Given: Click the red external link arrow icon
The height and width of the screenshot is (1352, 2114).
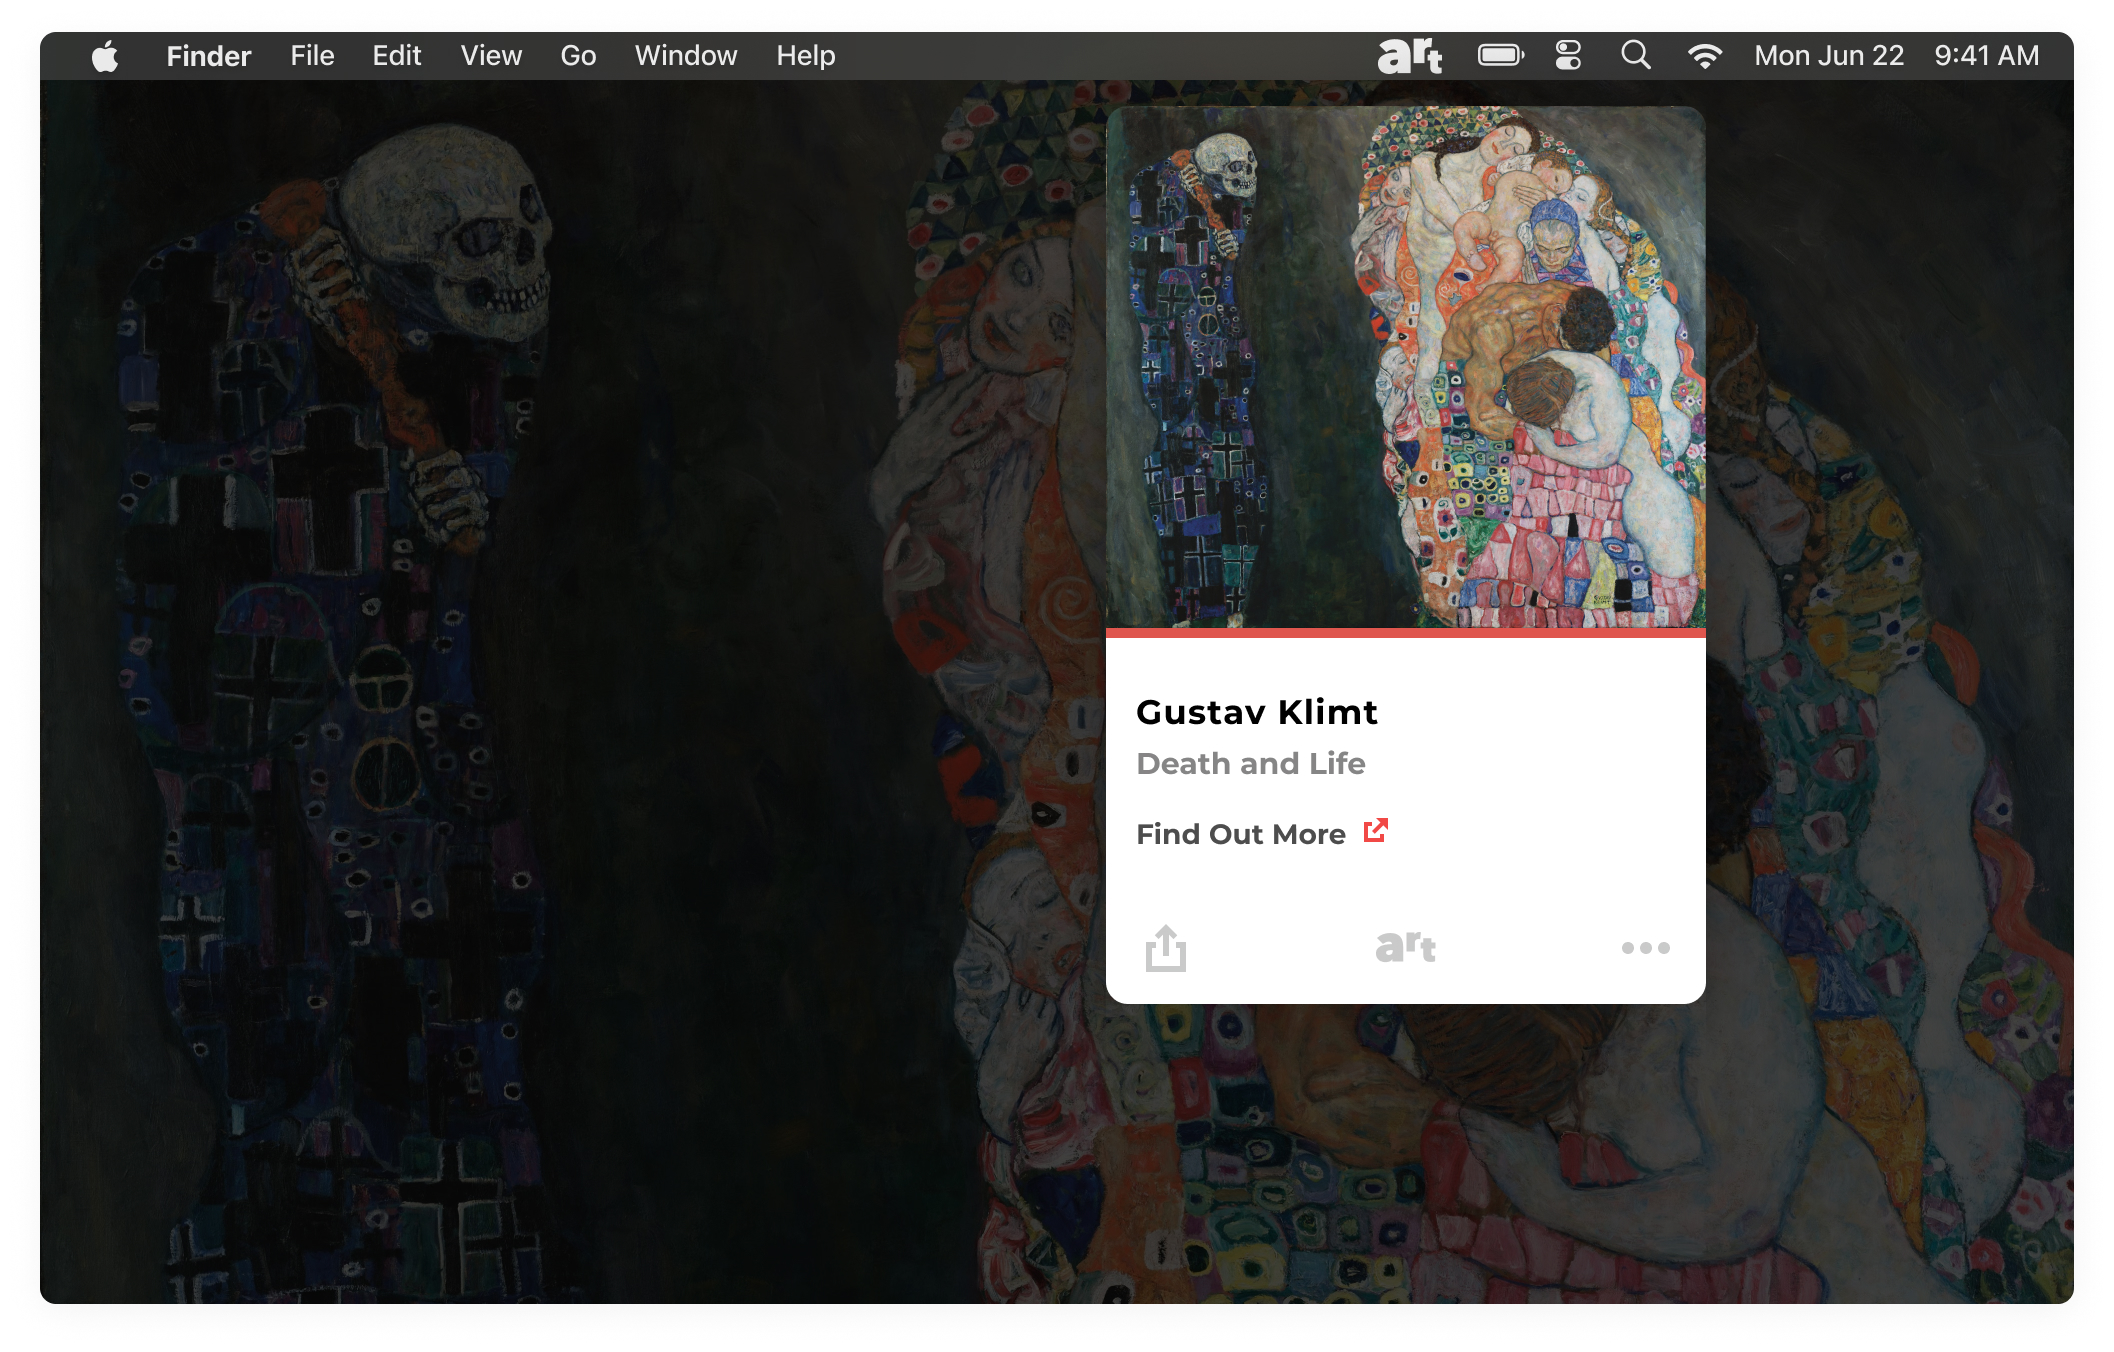Looking at the screenshot, I should pos(1376,831).
